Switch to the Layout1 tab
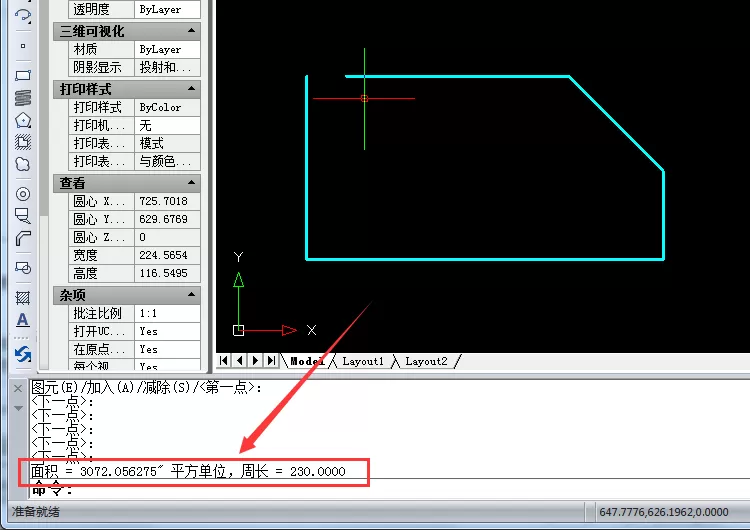Viewport: 750px width, 530px height. [x=363, y=361]
